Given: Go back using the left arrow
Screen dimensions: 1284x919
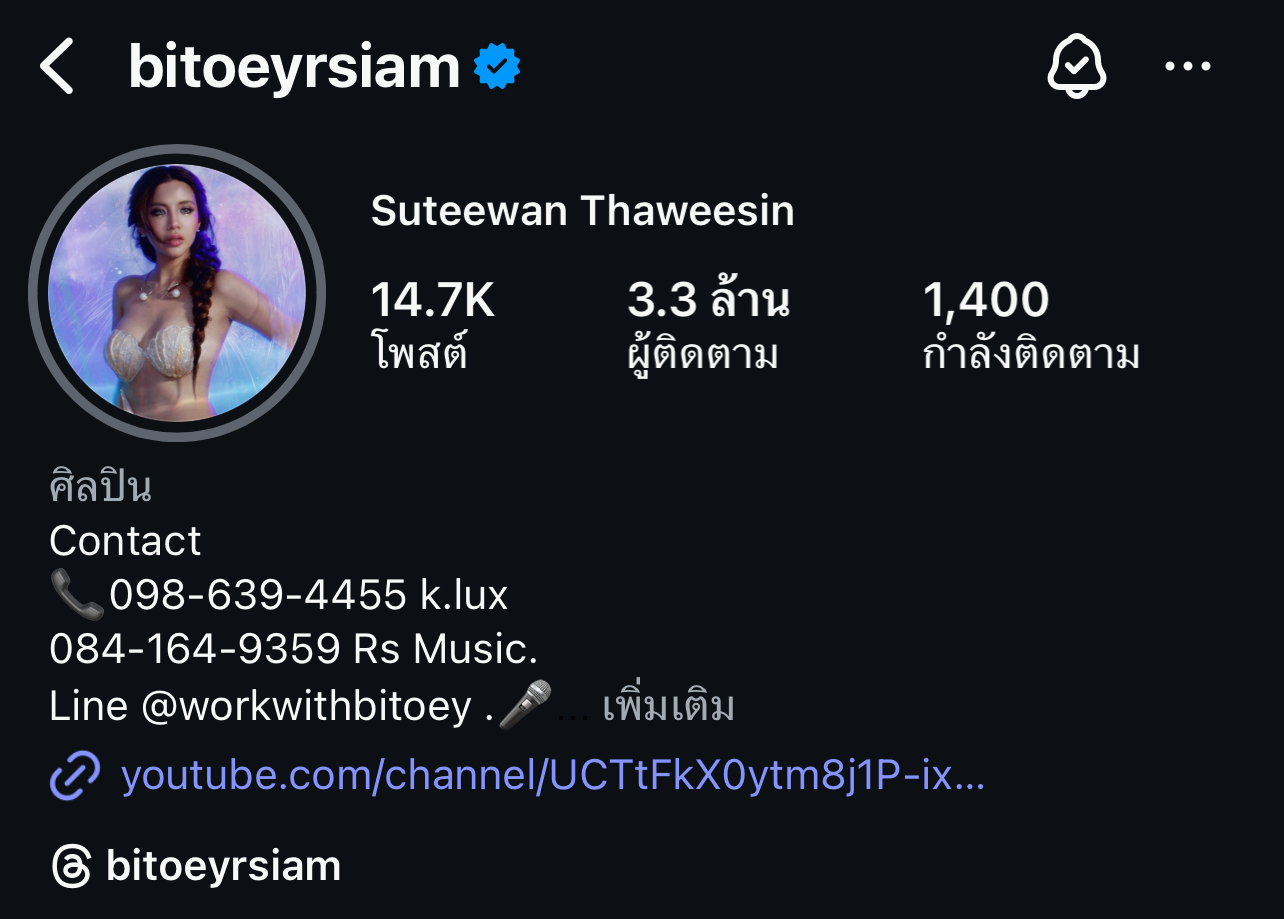Looking at the screenshot, I should click(57, 67).
